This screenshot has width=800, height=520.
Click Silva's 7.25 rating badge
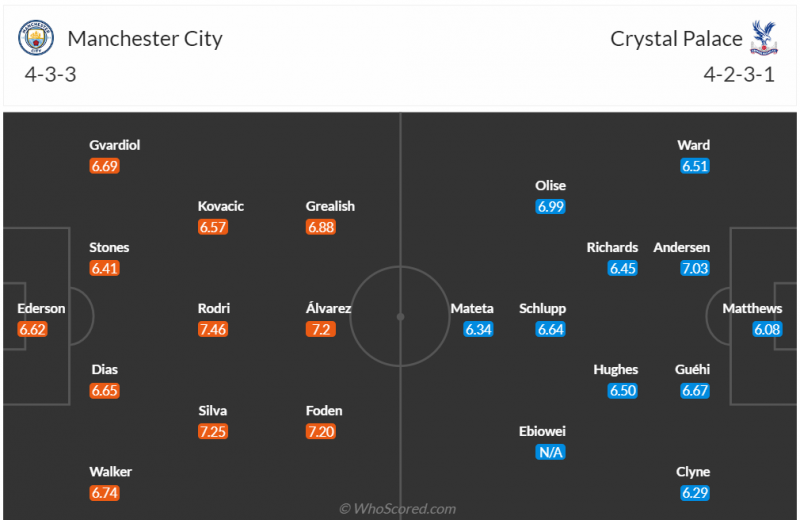coord(213,431)
